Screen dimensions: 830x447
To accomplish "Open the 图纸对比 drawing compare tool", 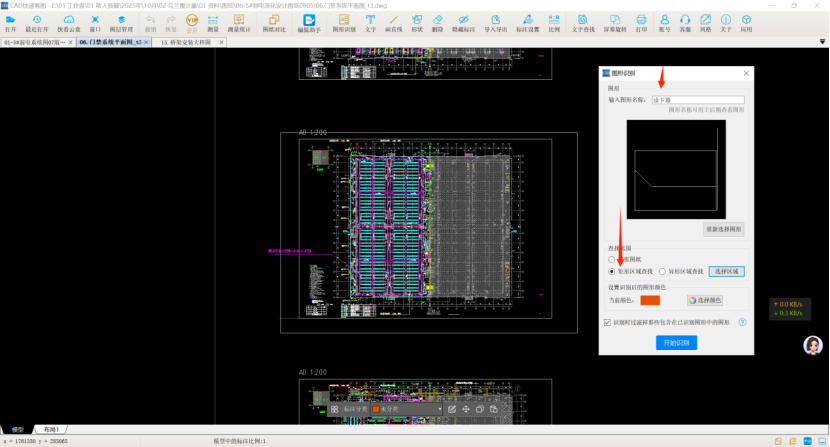I will tap(275, 23).
